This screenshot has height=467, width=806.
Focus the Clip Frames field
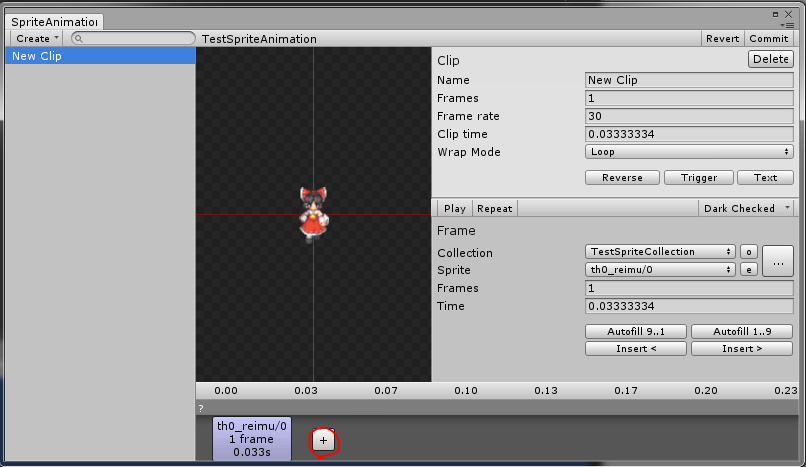click(689, 98)
